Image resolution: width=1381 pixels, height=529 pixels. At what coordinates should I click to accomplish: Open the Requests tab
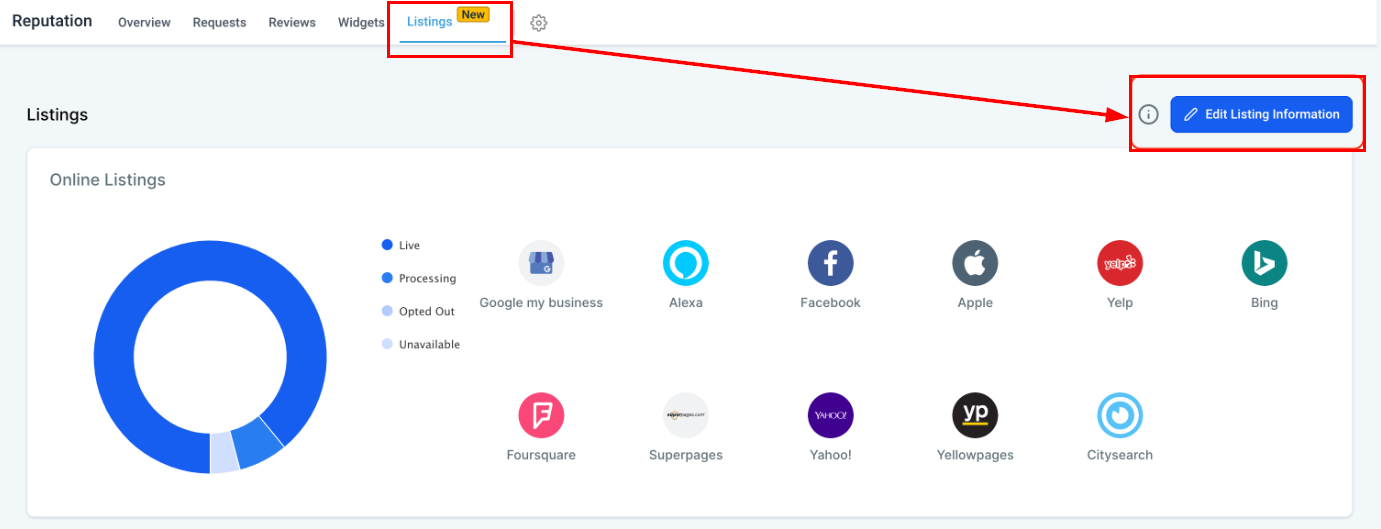coord(219,23)
